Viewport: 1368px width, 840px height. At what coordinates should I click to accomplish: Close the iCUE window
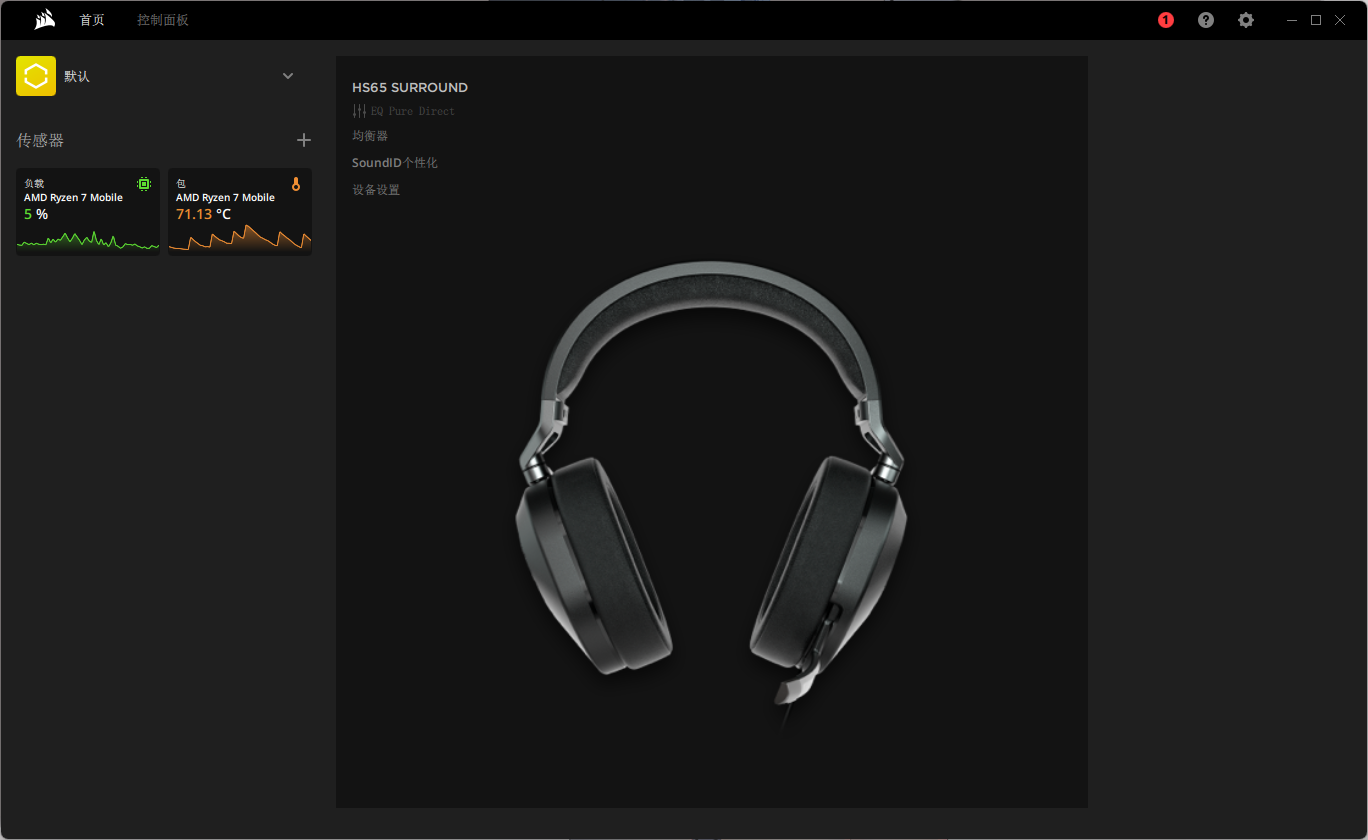pos(1340,20)
